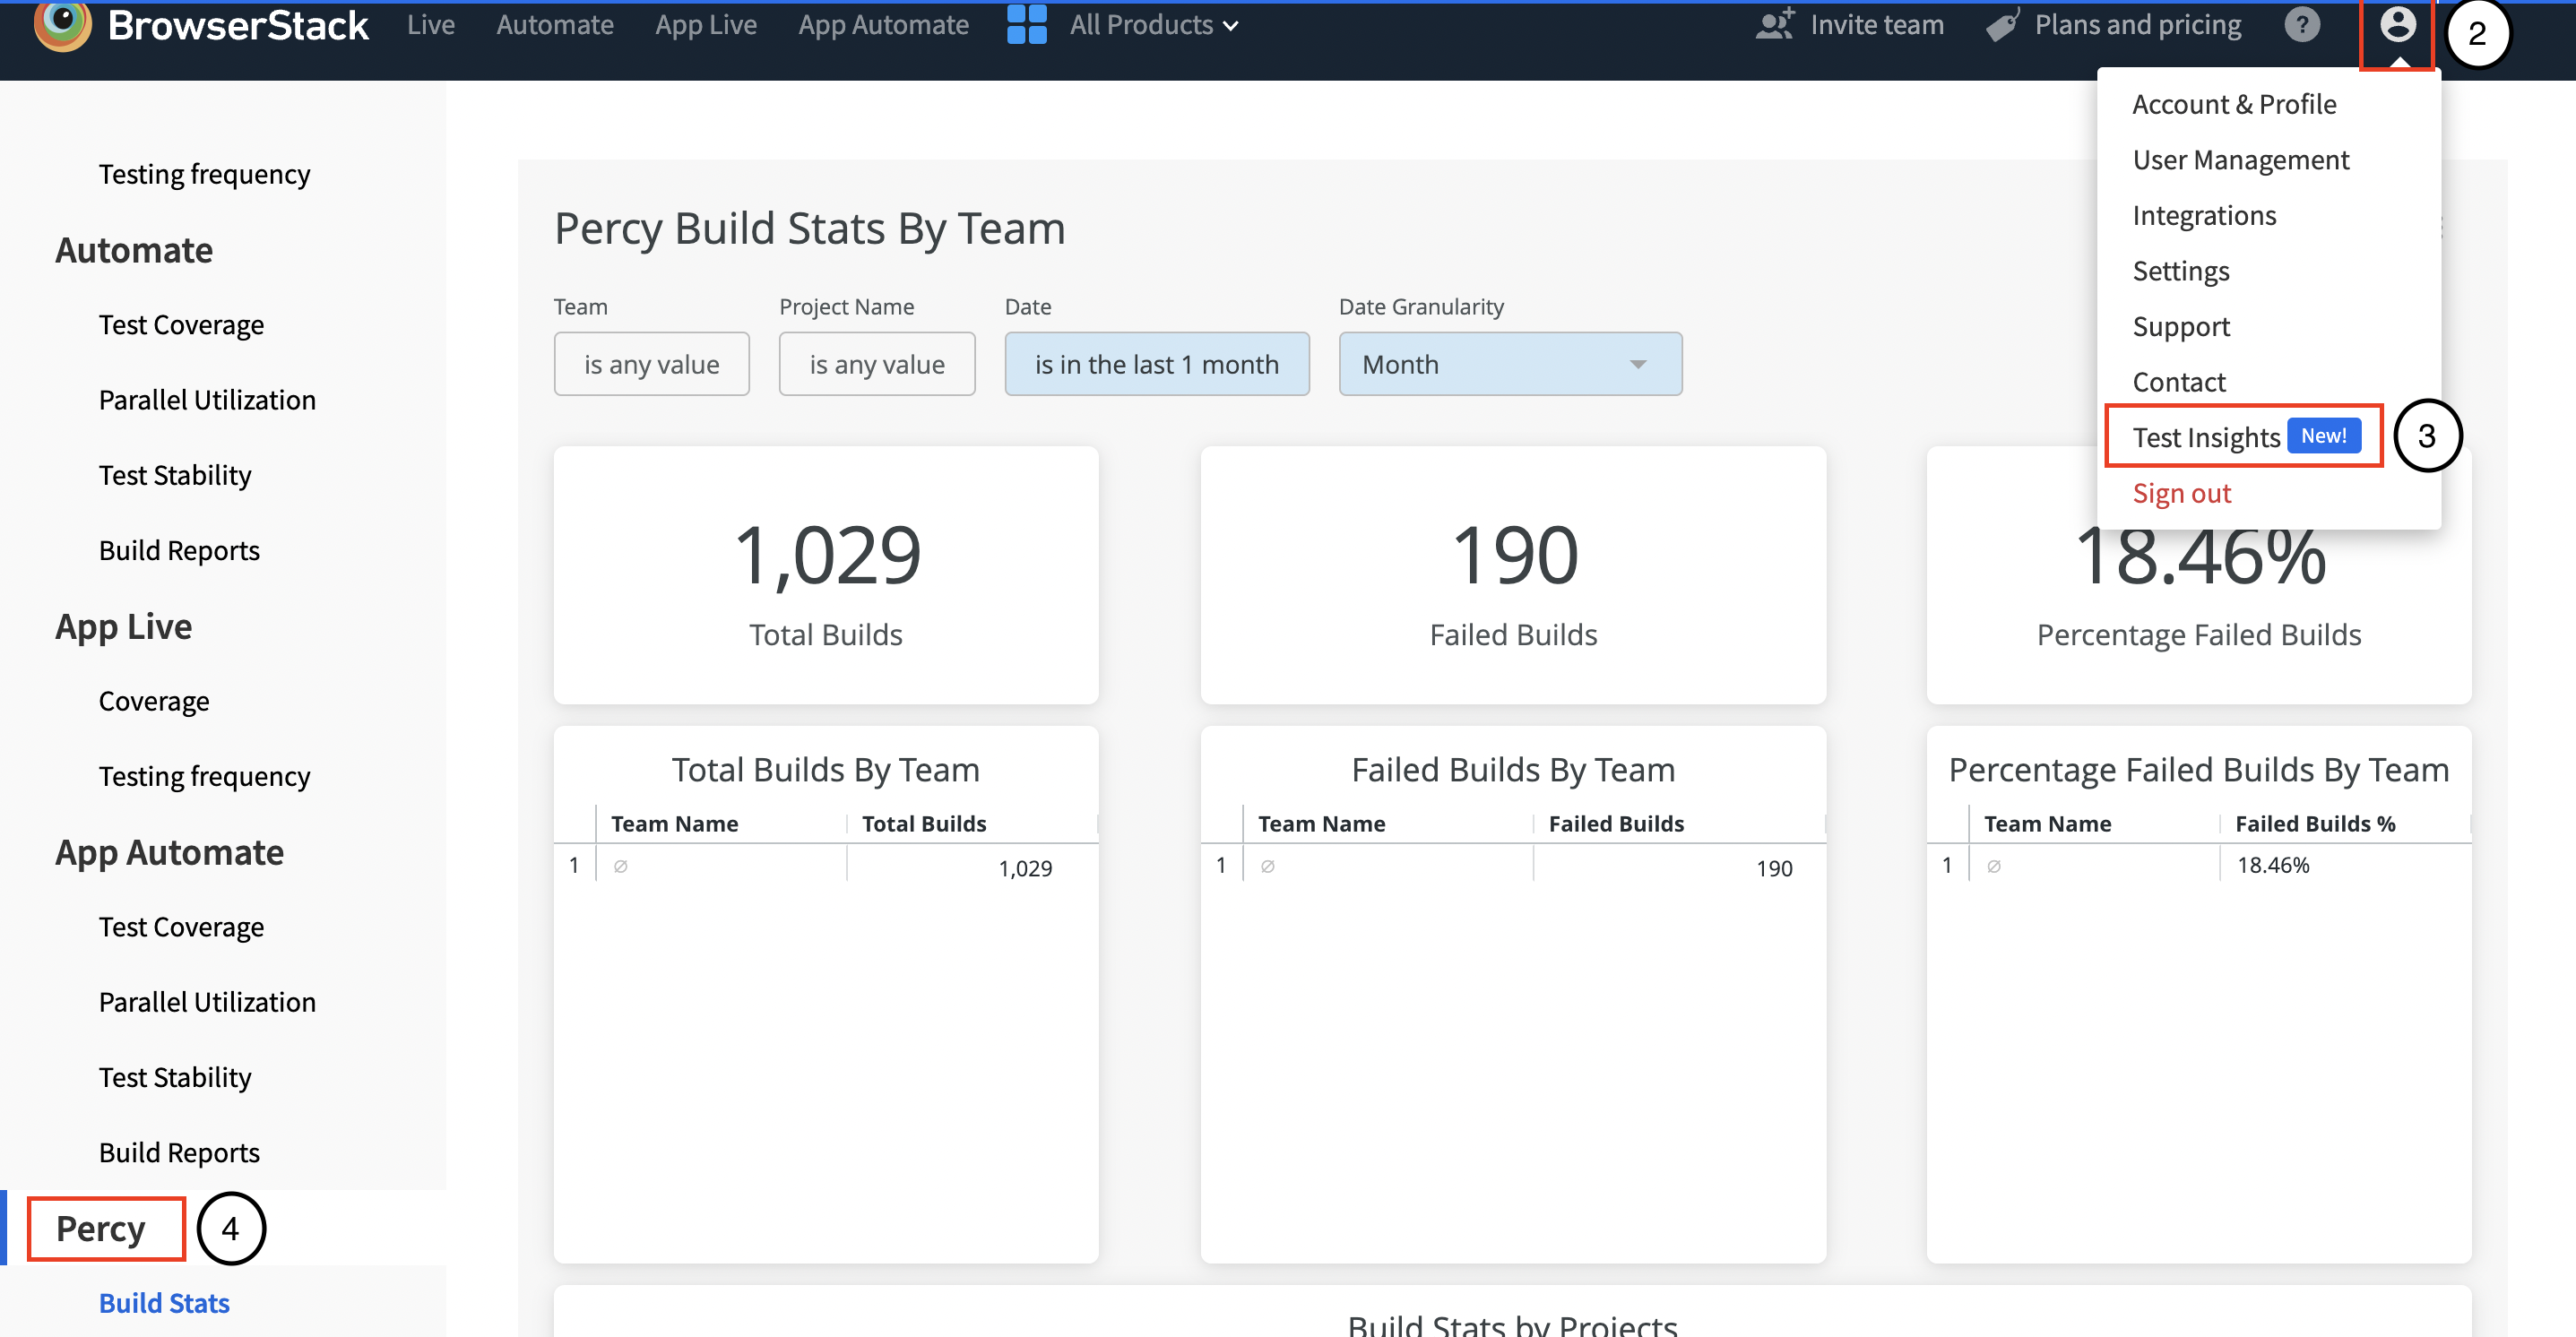The image size is (2576, 1337).
Task: Open the help question mark icon
Action: tap(2301, 24)
